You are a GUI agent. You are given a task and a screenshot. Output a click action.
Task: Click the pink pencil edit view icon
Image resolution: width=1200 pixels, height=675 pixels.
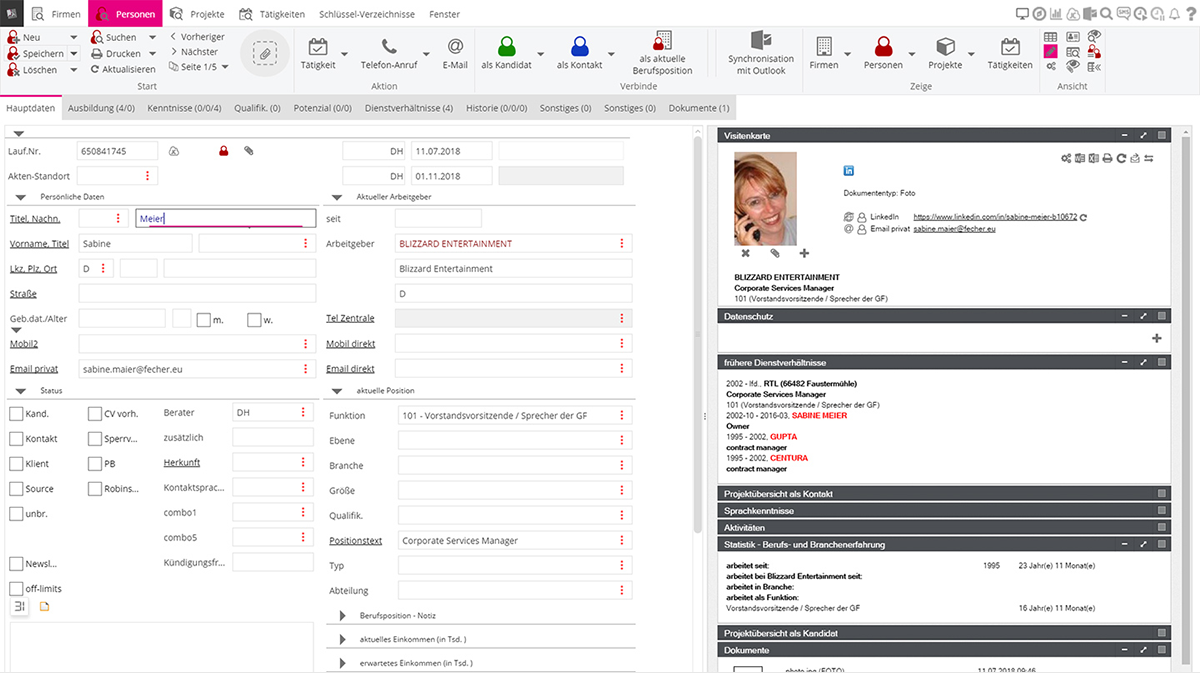(x=1051, y=51)
